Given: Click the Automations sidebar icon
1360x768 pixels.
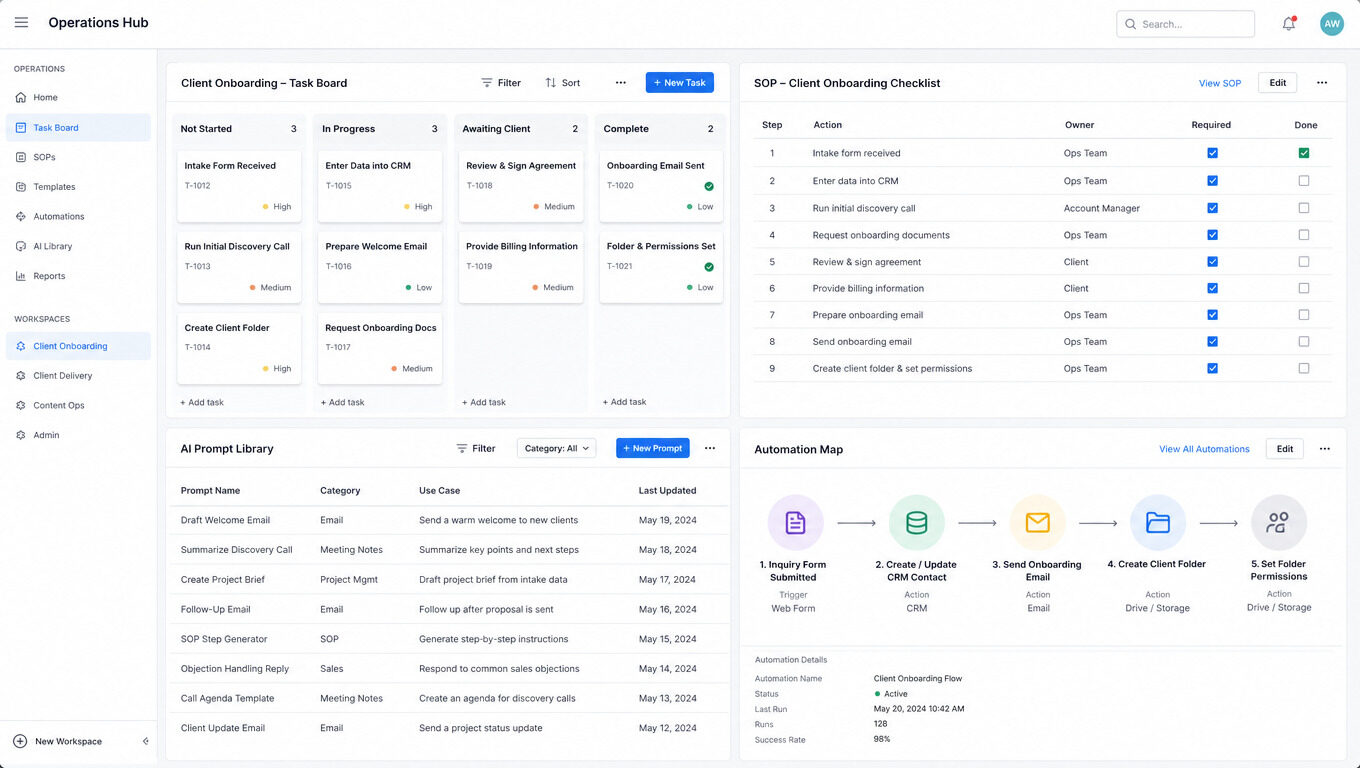Looking at the screenshot, I should [21, 216].
